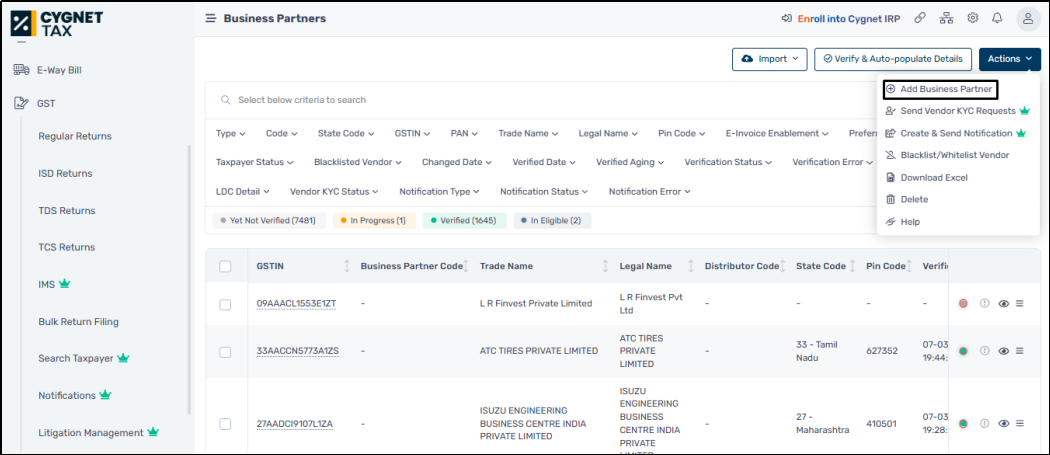Expand the State Code filter dropdown
The height and width of the screenshot is (455, 1050).
pos(346,133)
